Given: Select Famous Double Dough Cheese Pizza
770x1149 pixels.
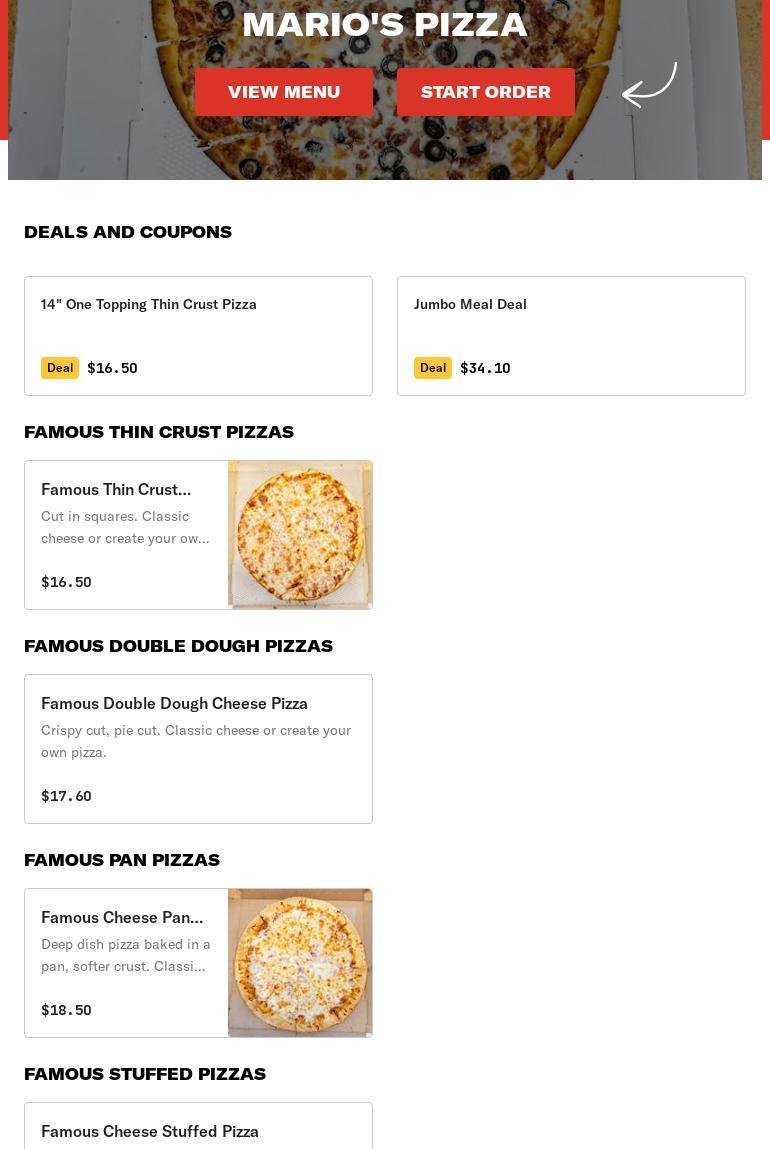Looking at the screenshot, I should (174, 703).
